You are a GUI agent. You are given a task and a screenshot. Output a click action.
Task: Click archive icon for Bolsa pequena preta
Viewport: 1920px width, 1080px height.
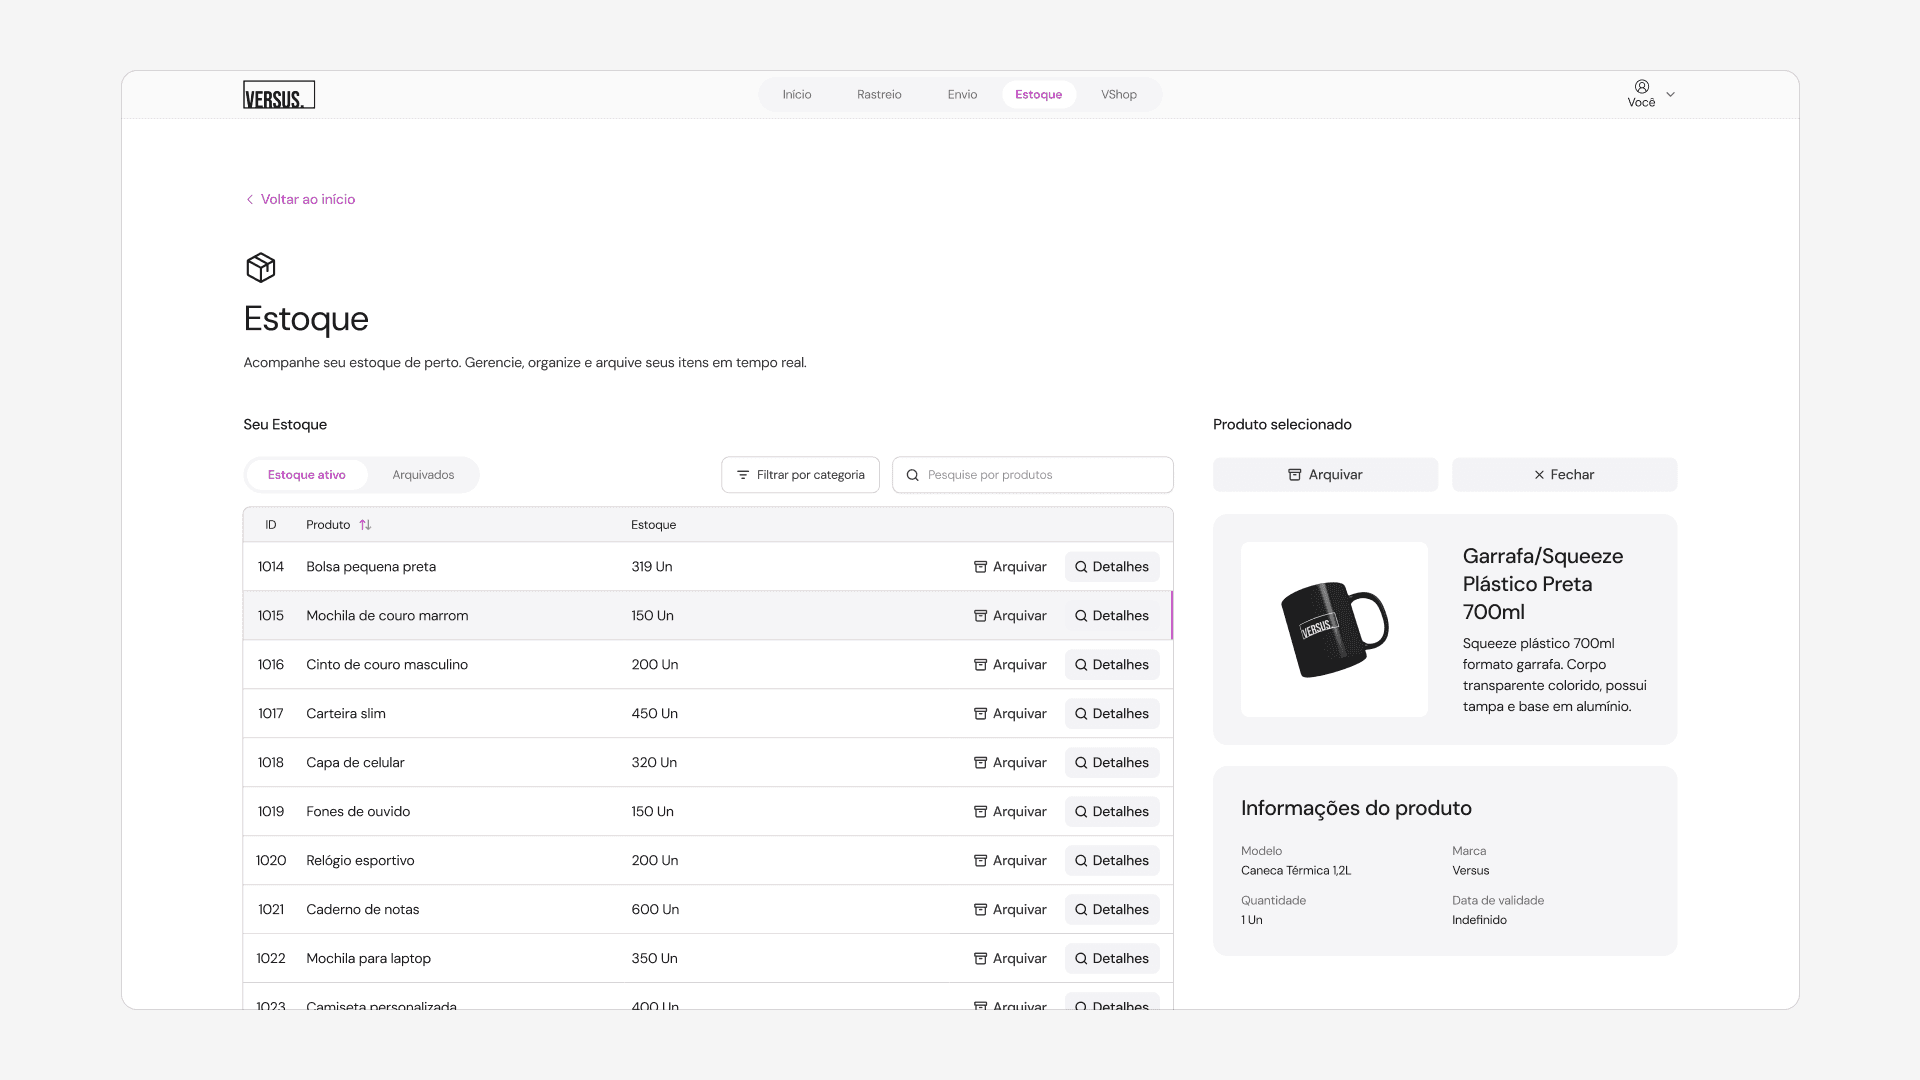click(980, 567)
